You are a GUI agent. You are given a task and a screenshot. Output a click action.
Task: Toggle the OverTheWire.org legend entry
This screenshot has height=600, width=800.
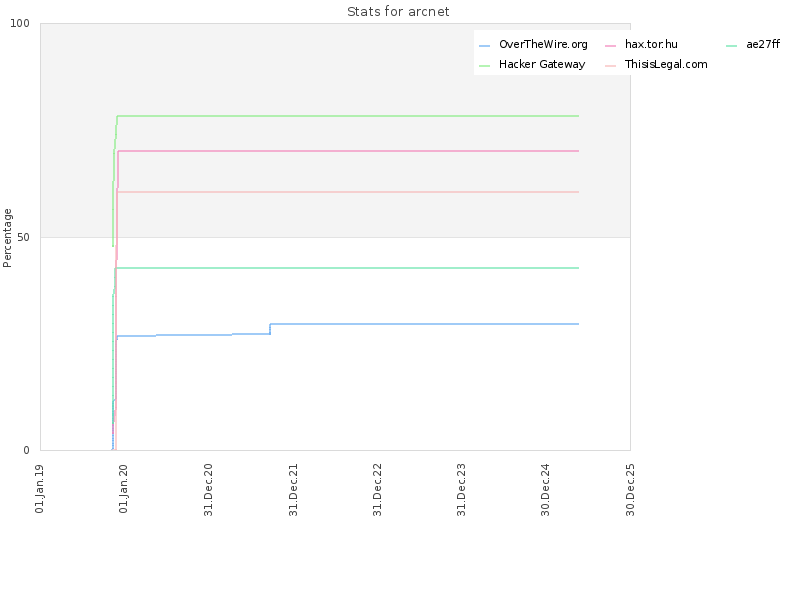click(534, 45)
